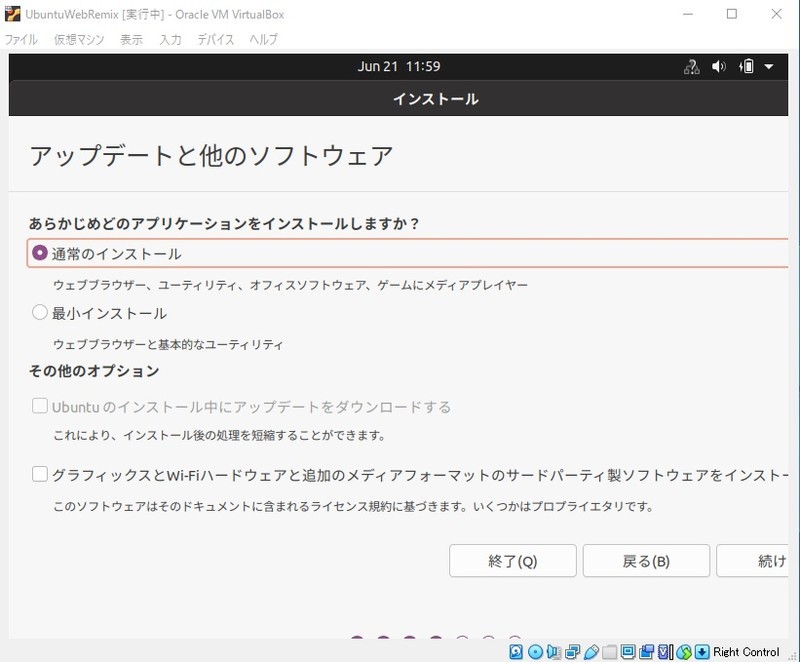Click the 戻る(B) button
Viewport: 800px width, 662px height.
(646, 561)
